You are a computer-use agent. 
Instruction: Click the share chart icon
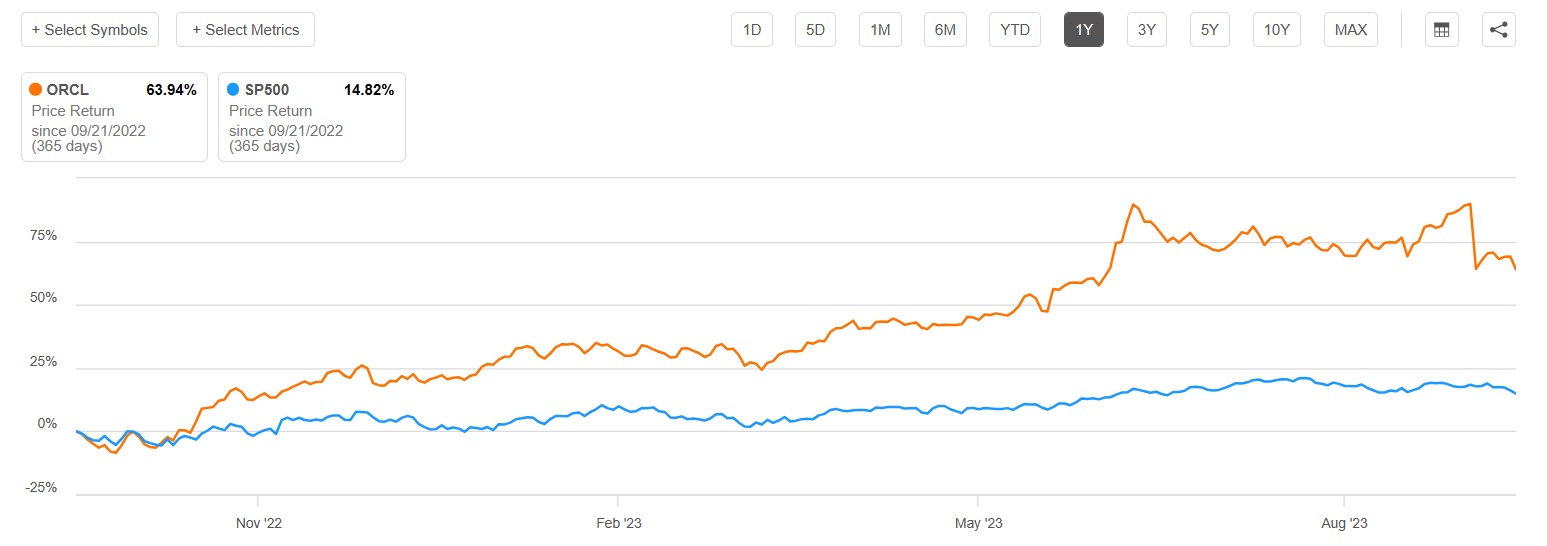pyautogui.click(x=1498, y=30)
